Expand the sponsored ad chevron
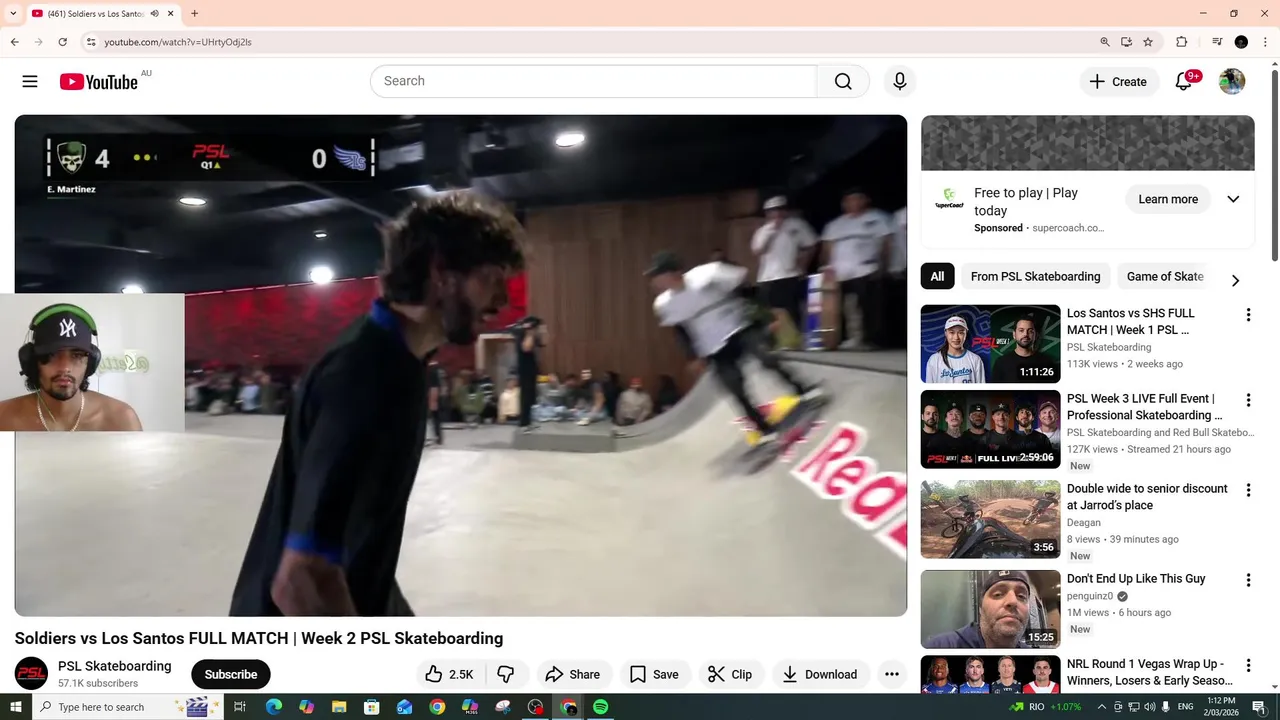 [1233, 199]
